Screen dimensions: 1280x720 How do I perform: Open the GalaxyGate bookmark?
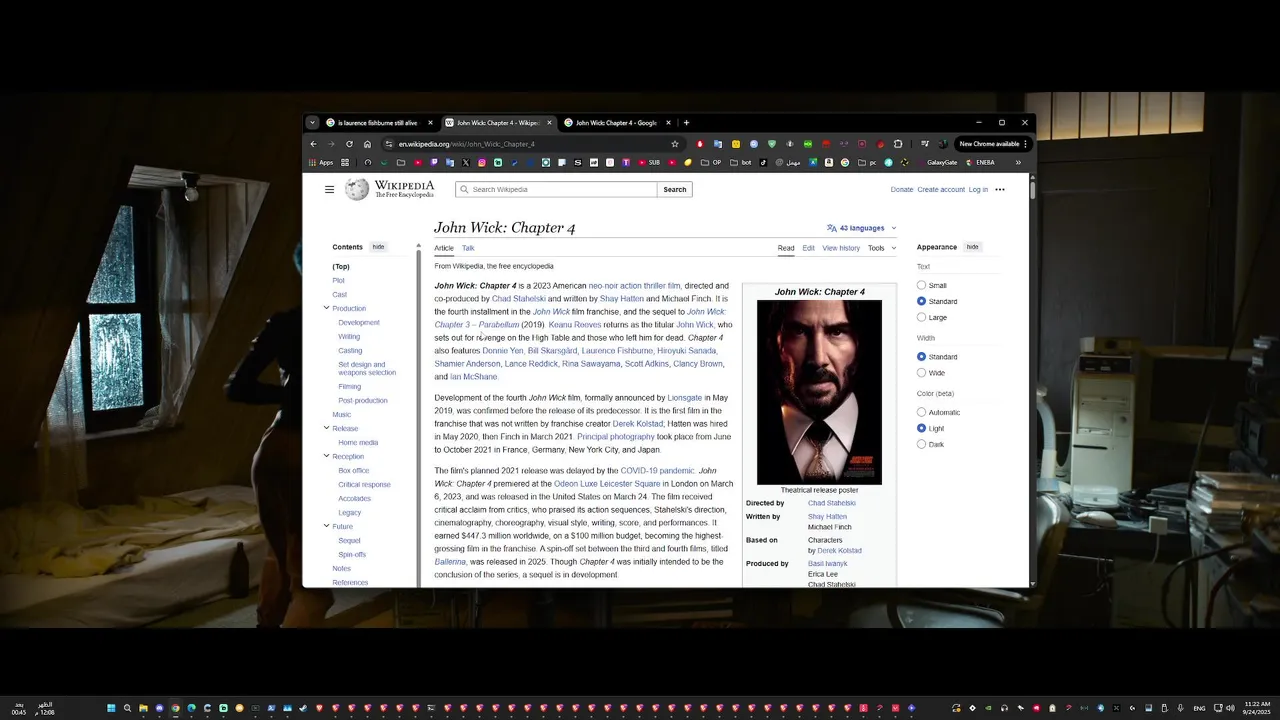937,162
